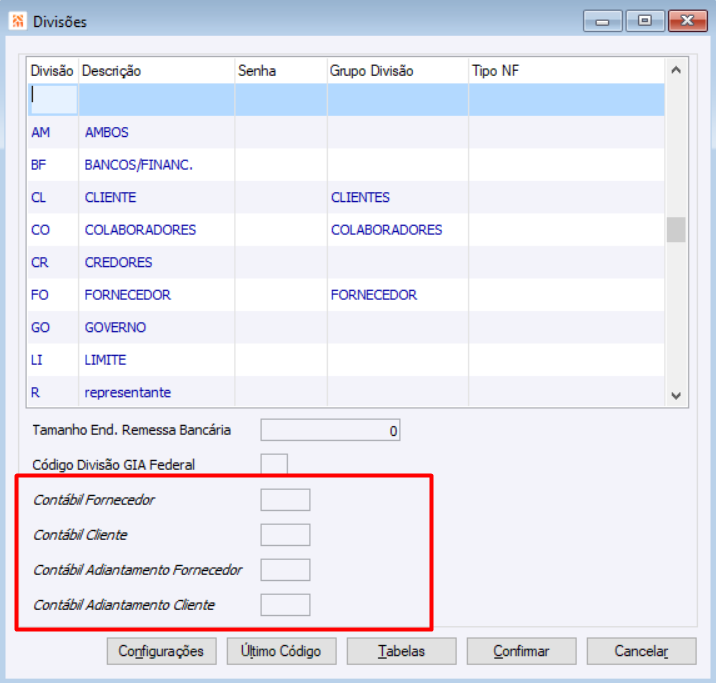
Task: Select the Contábil Adiantamento Cliente field
Action: tap(285, 605)
